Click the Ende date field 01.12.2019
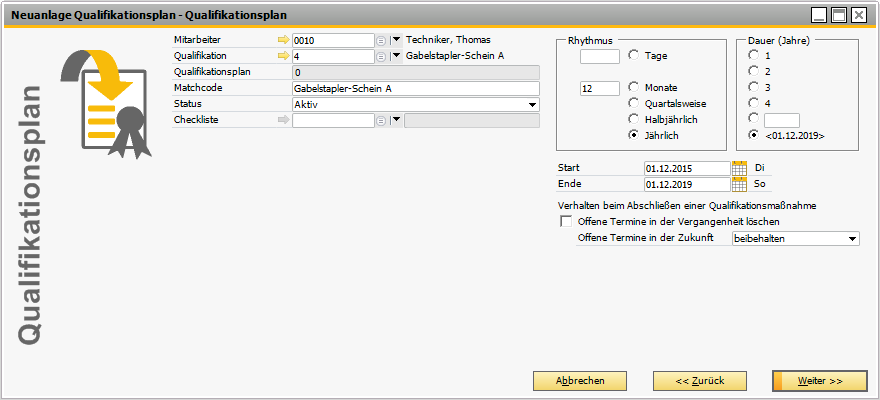Screen dimensions: 880x400 (688, 184)
